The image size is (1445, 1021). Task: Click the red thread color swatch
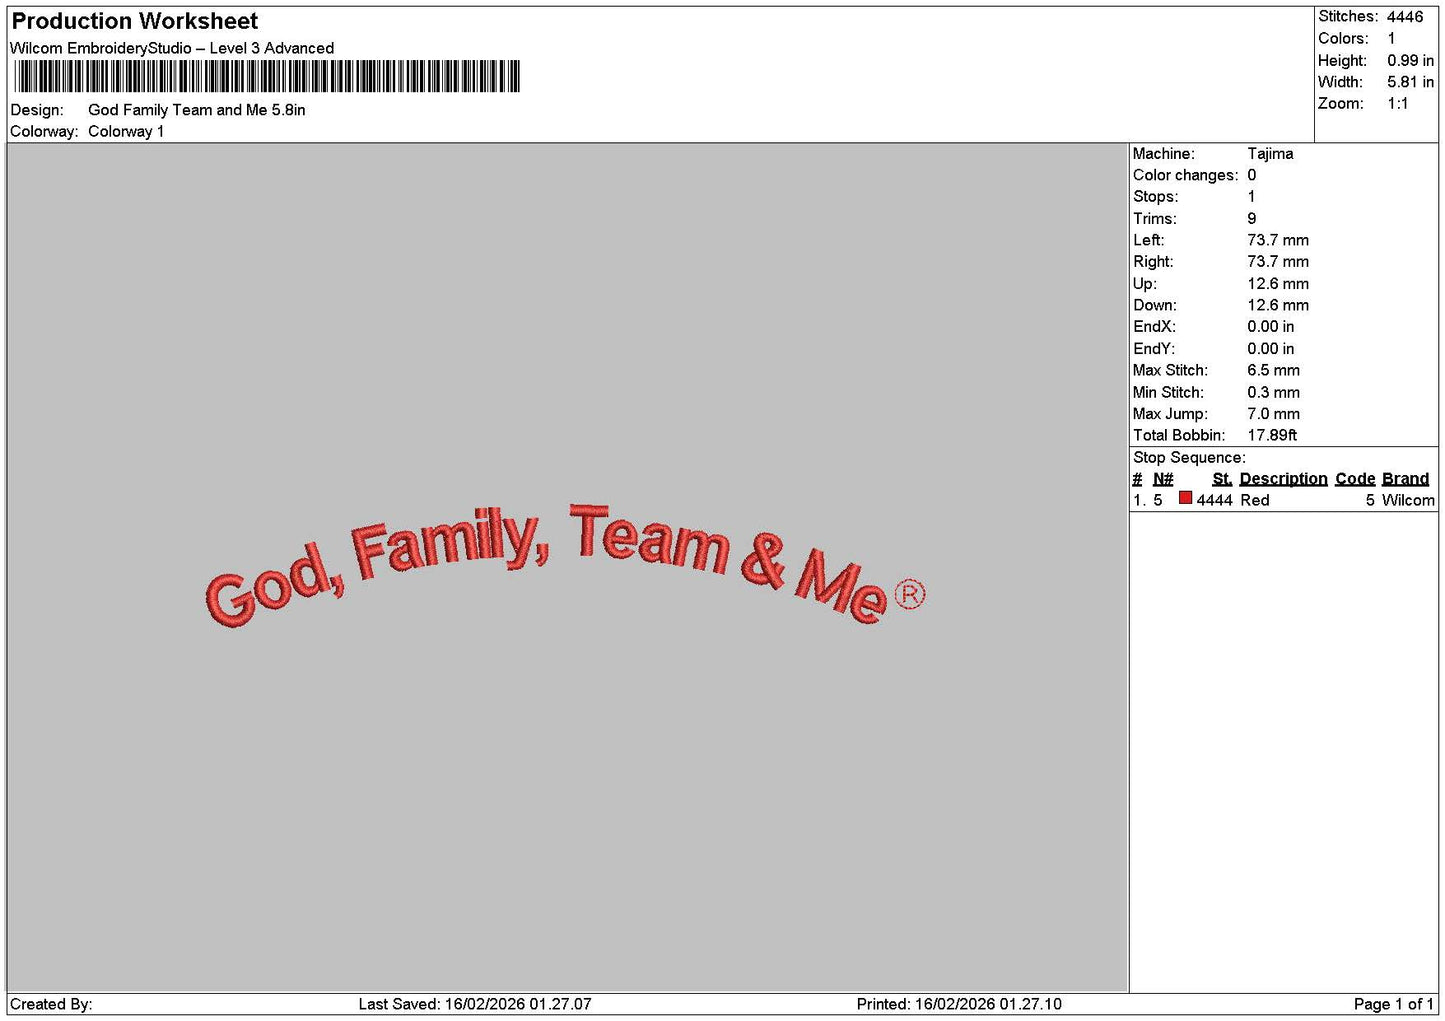pos(1185,498)
